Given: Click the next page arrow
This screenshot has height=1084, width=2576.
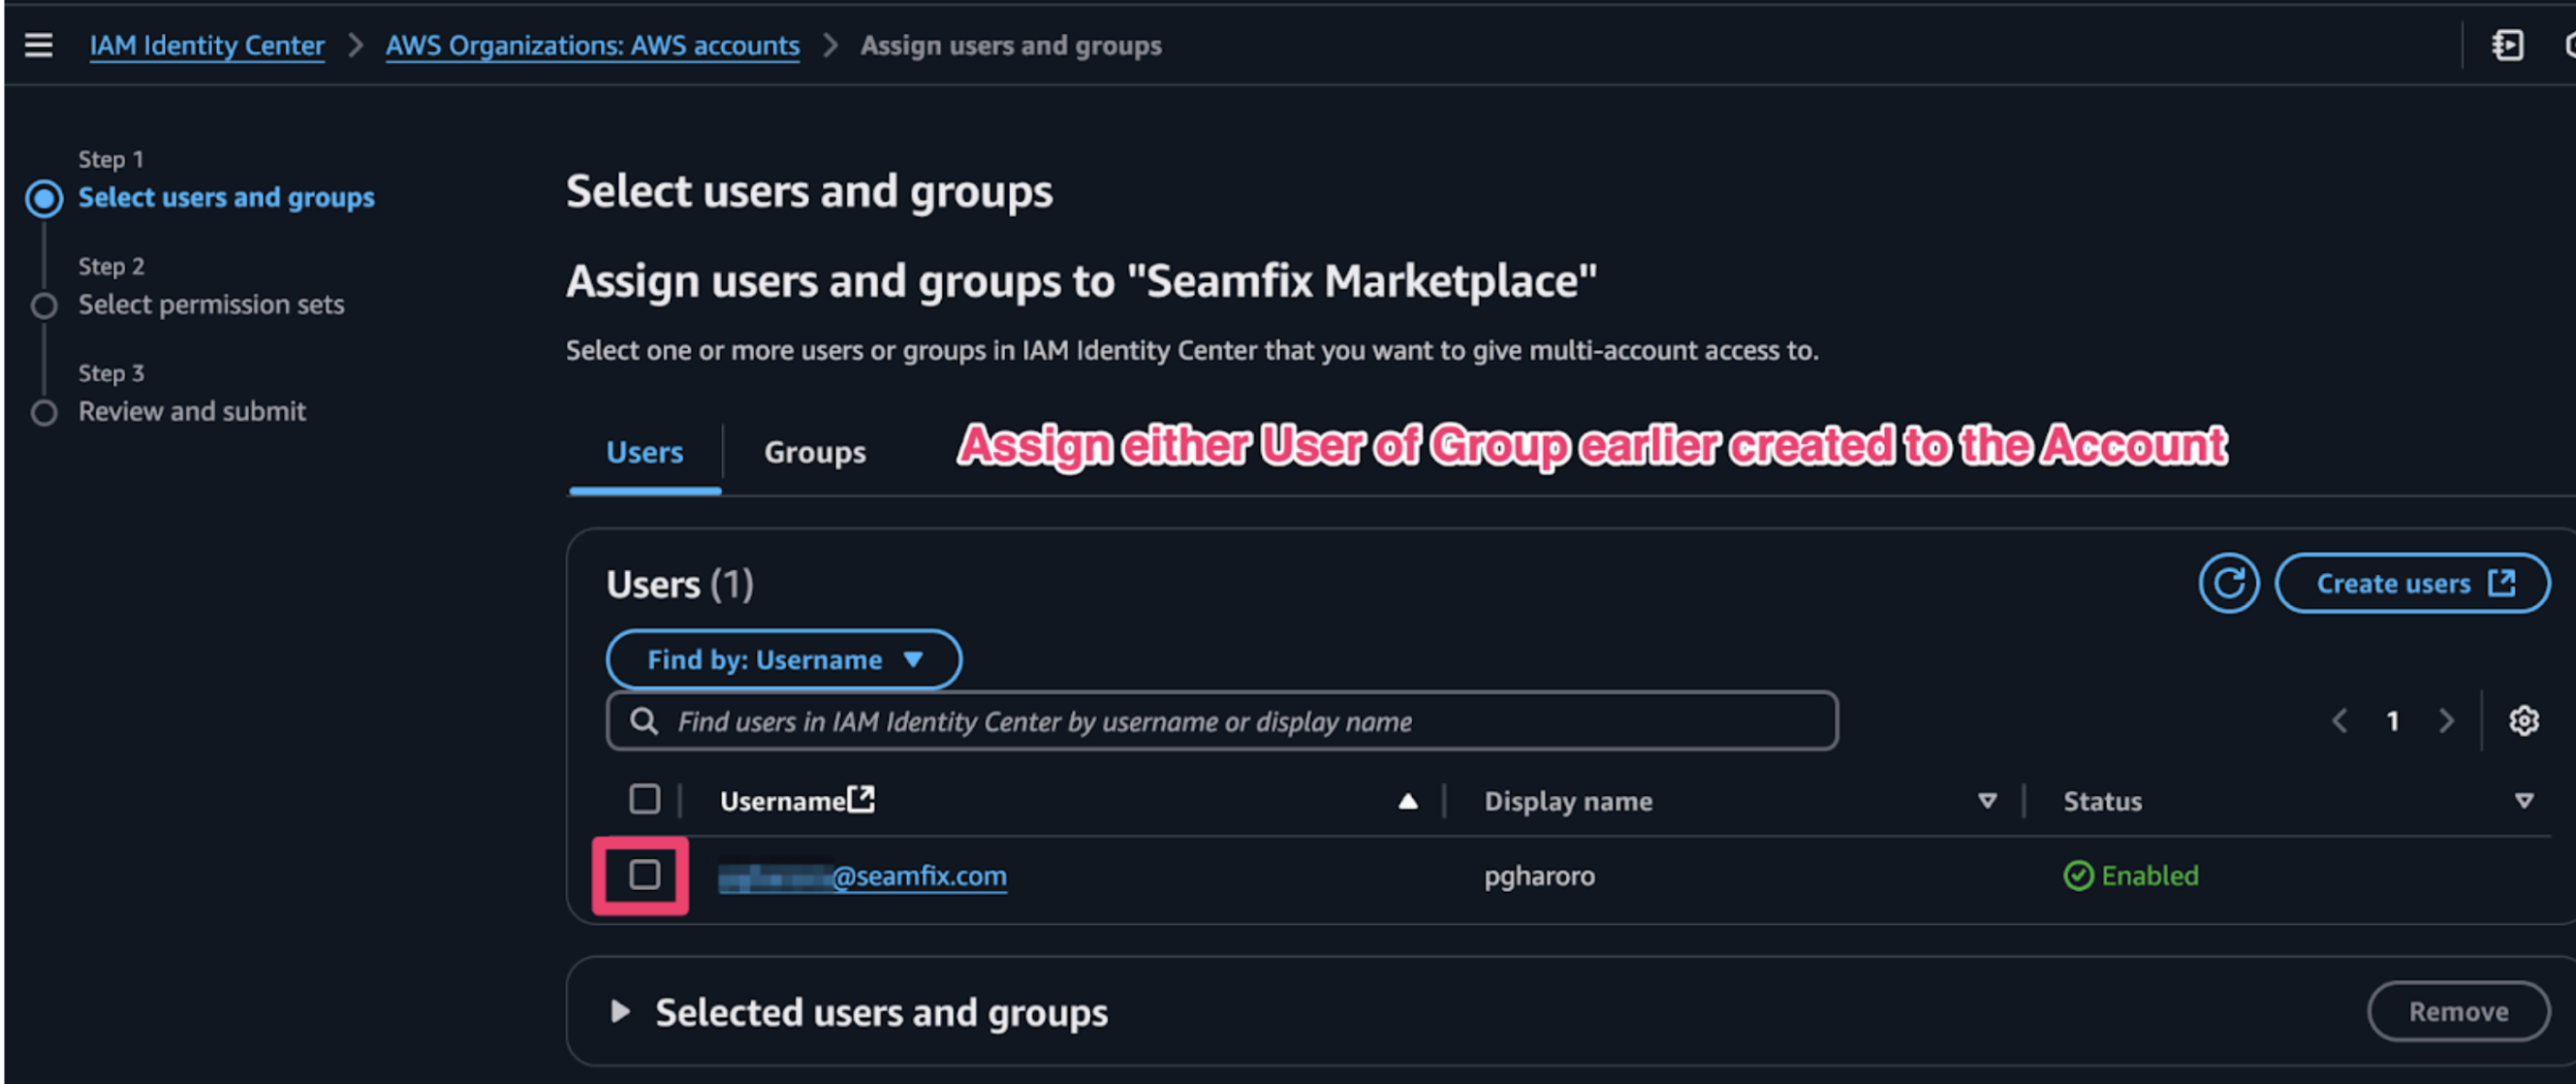Looking at the screenshot, I should coord(2446,720).
